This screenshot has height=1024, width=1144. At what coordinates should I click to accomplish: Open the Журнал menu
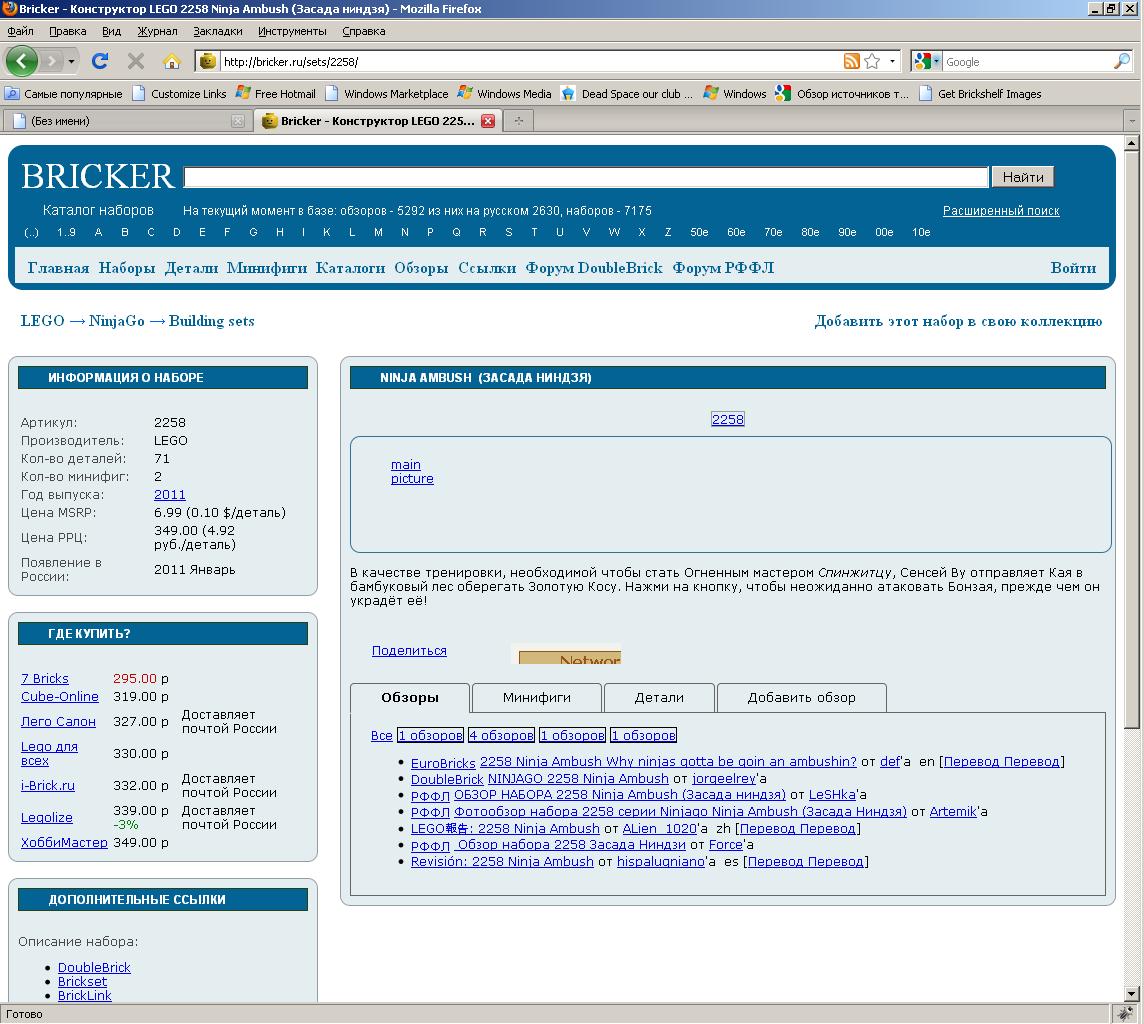(158, 31)
